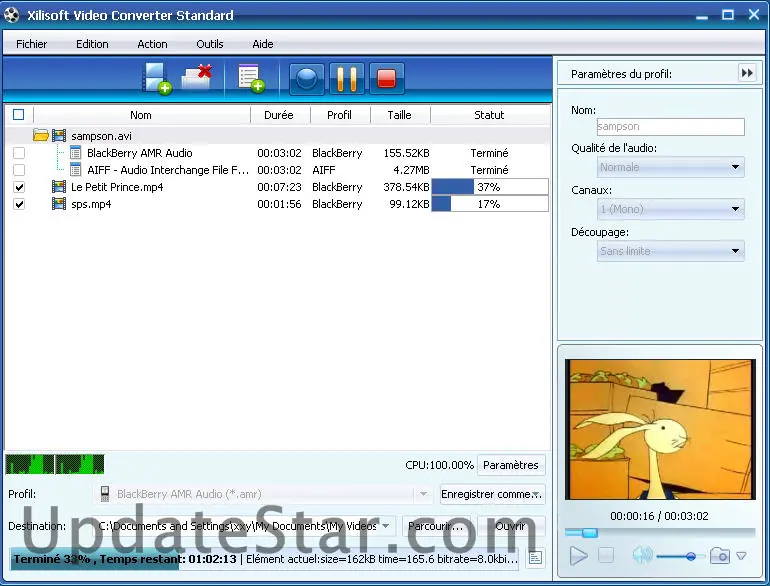
Task: Click the add profile toolbar icon
Action: [249, 78]
